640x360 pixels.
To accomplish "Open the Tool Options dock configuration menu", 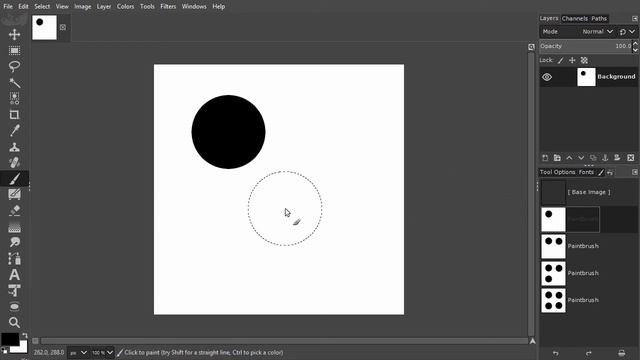I will [635, 172].
